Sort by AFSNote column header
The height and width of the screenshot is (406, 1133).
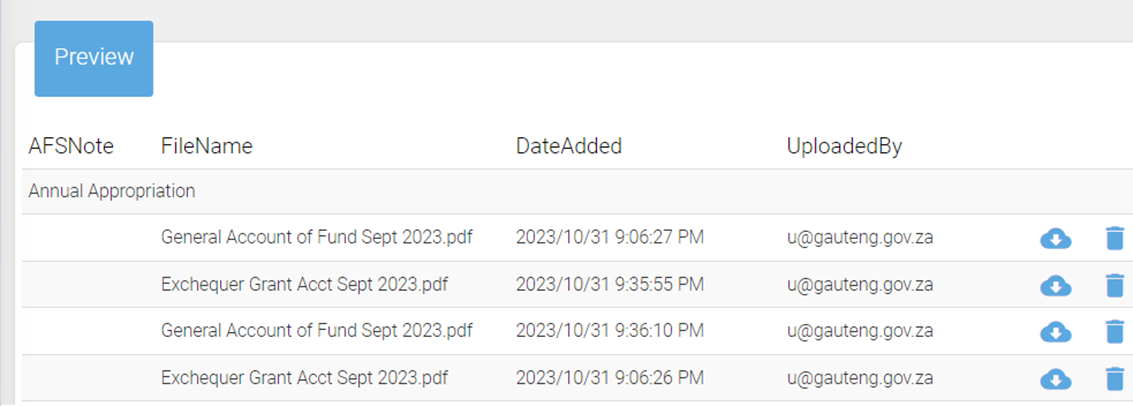[x=71, y=147]
